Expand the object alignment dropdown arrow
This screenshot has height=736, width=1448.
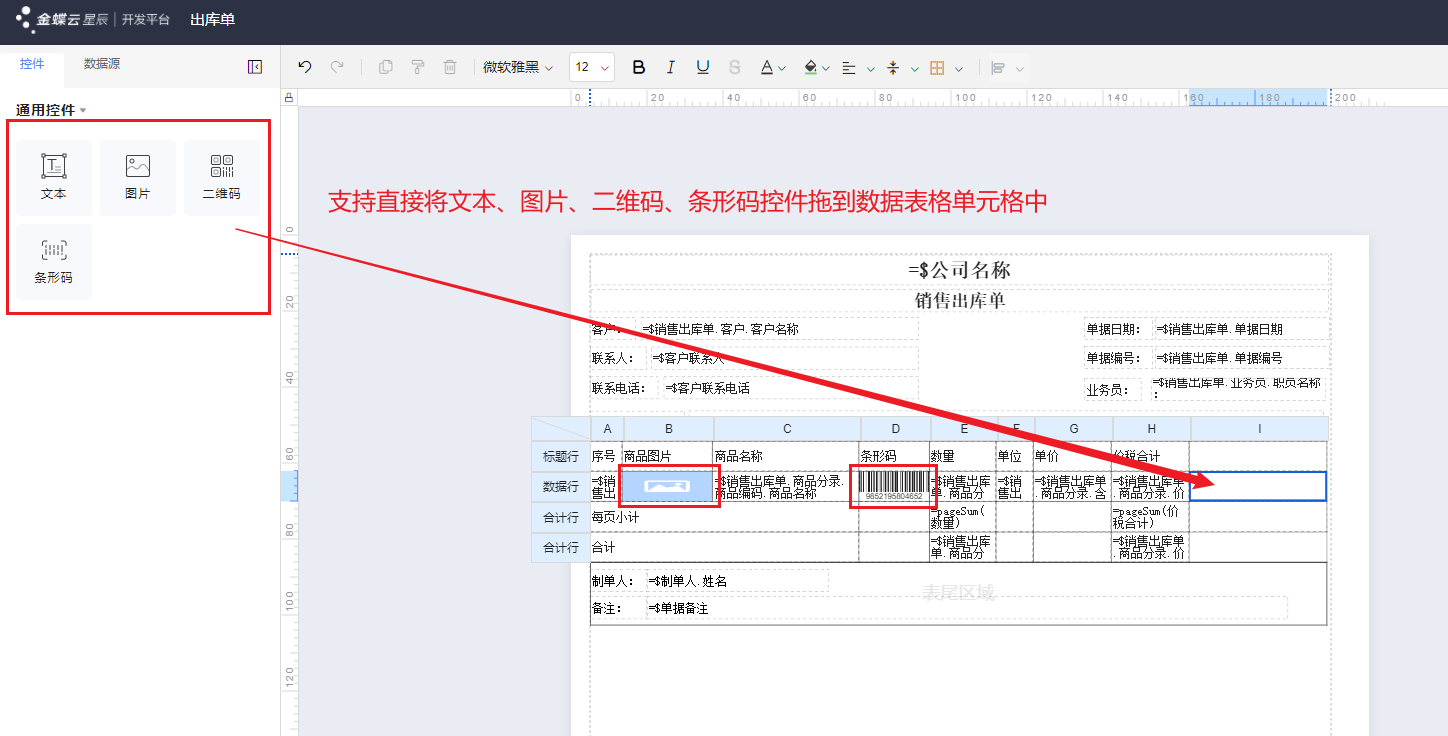point(1020,68)
